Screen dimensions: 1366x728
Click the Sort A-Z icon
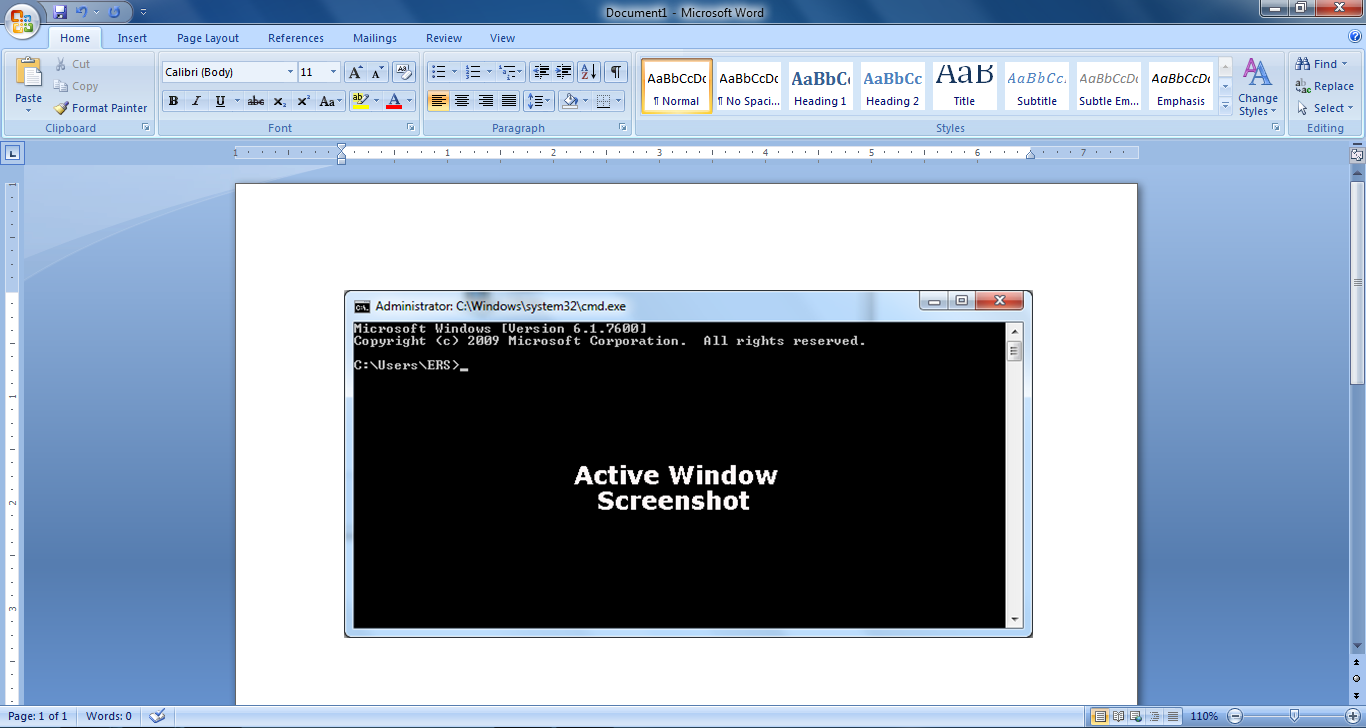[588, 72]
